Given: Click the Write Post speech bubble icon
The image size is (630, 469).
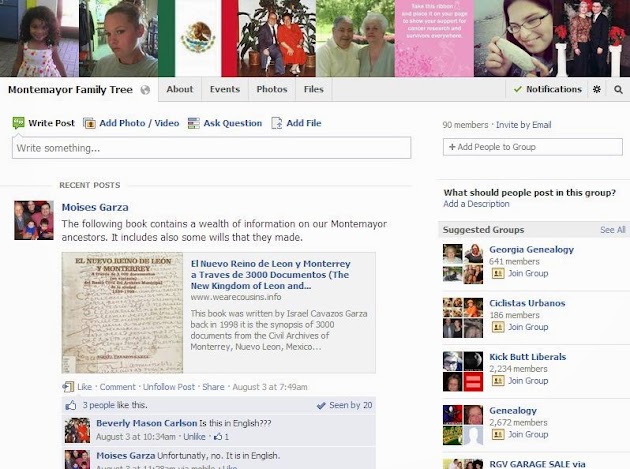Looking at the screenshot, I should (18, 123).
